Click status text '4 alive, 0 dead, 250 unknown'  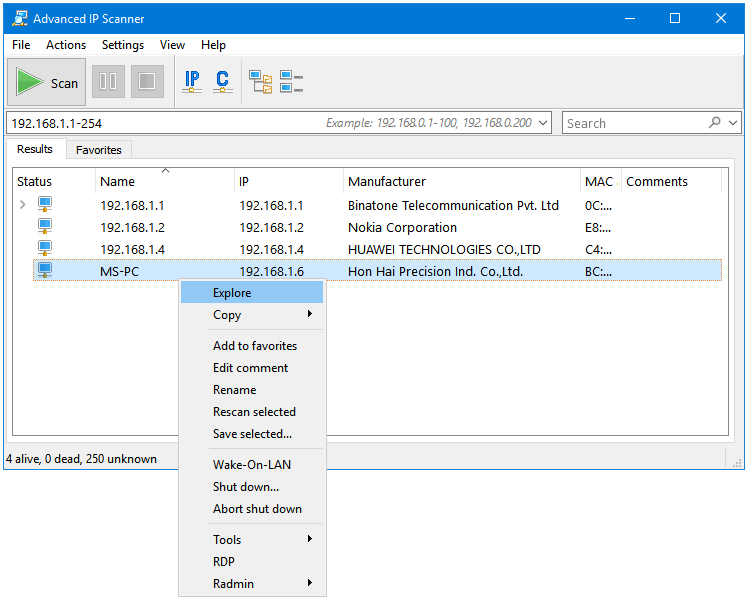[x=81, y=459]
